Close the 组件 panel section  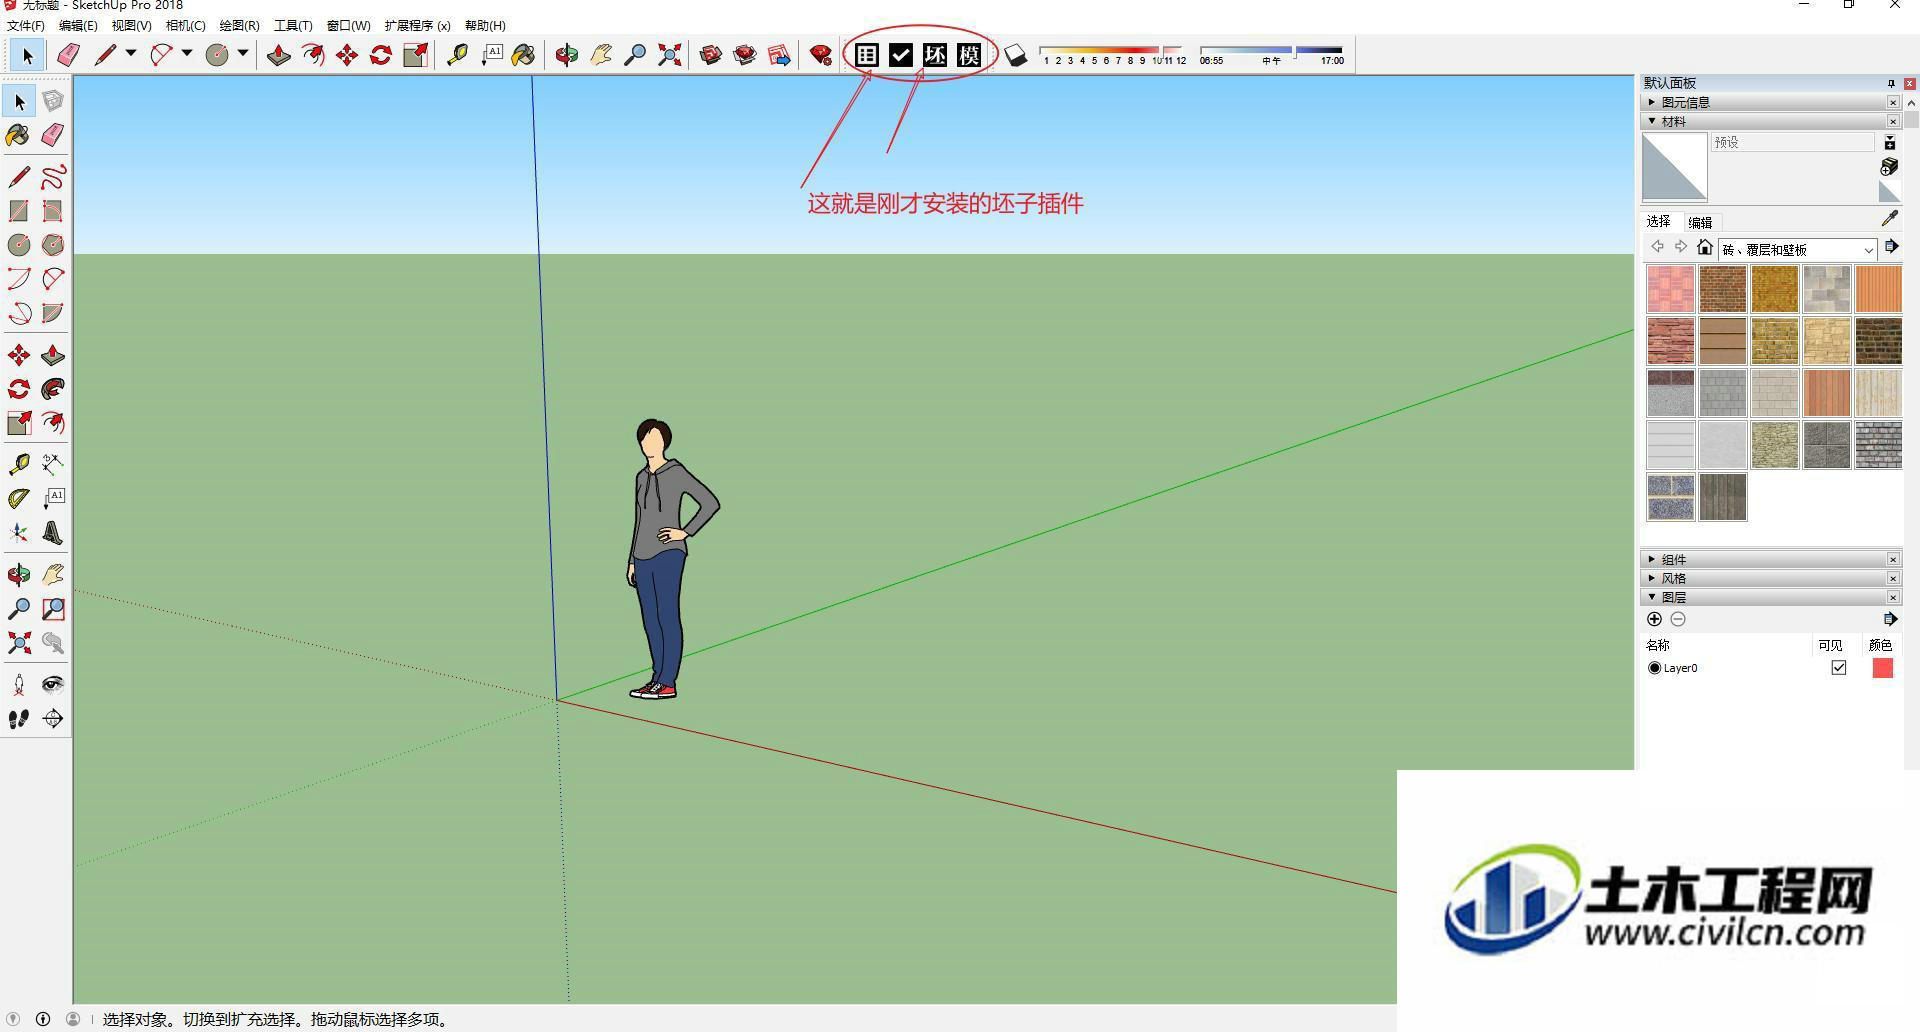[1893, 559]
